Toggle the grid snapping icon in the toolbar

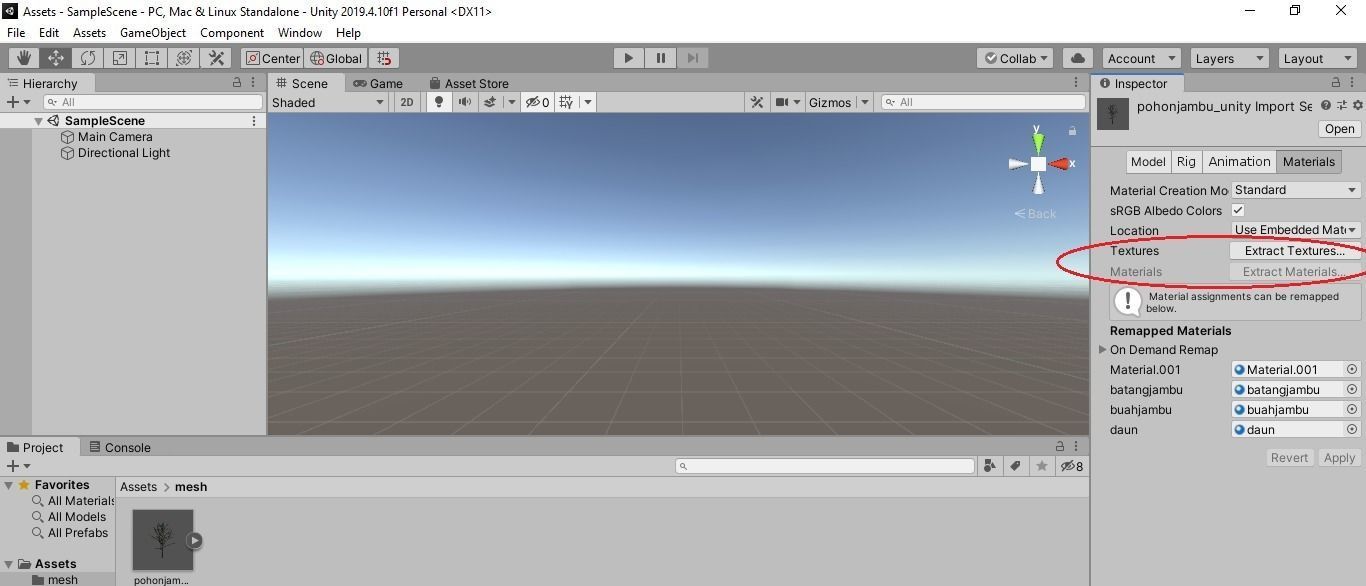[384, 58]
